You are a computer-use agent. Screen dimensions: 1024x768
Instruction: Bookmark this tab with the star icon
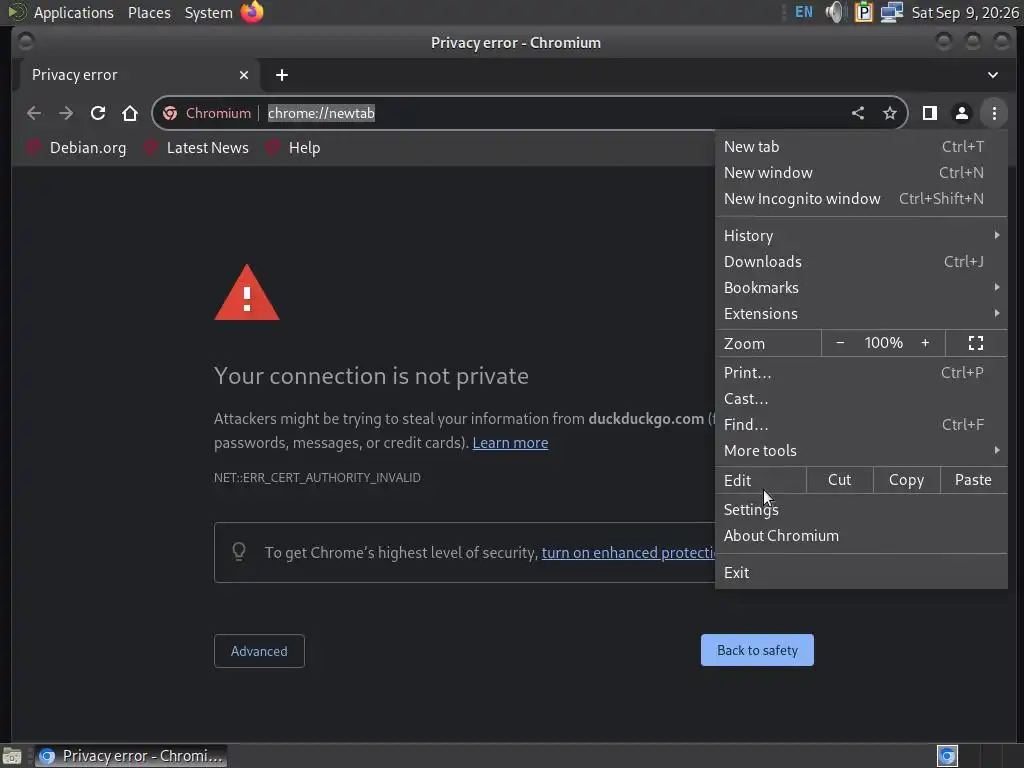[889, 113]
